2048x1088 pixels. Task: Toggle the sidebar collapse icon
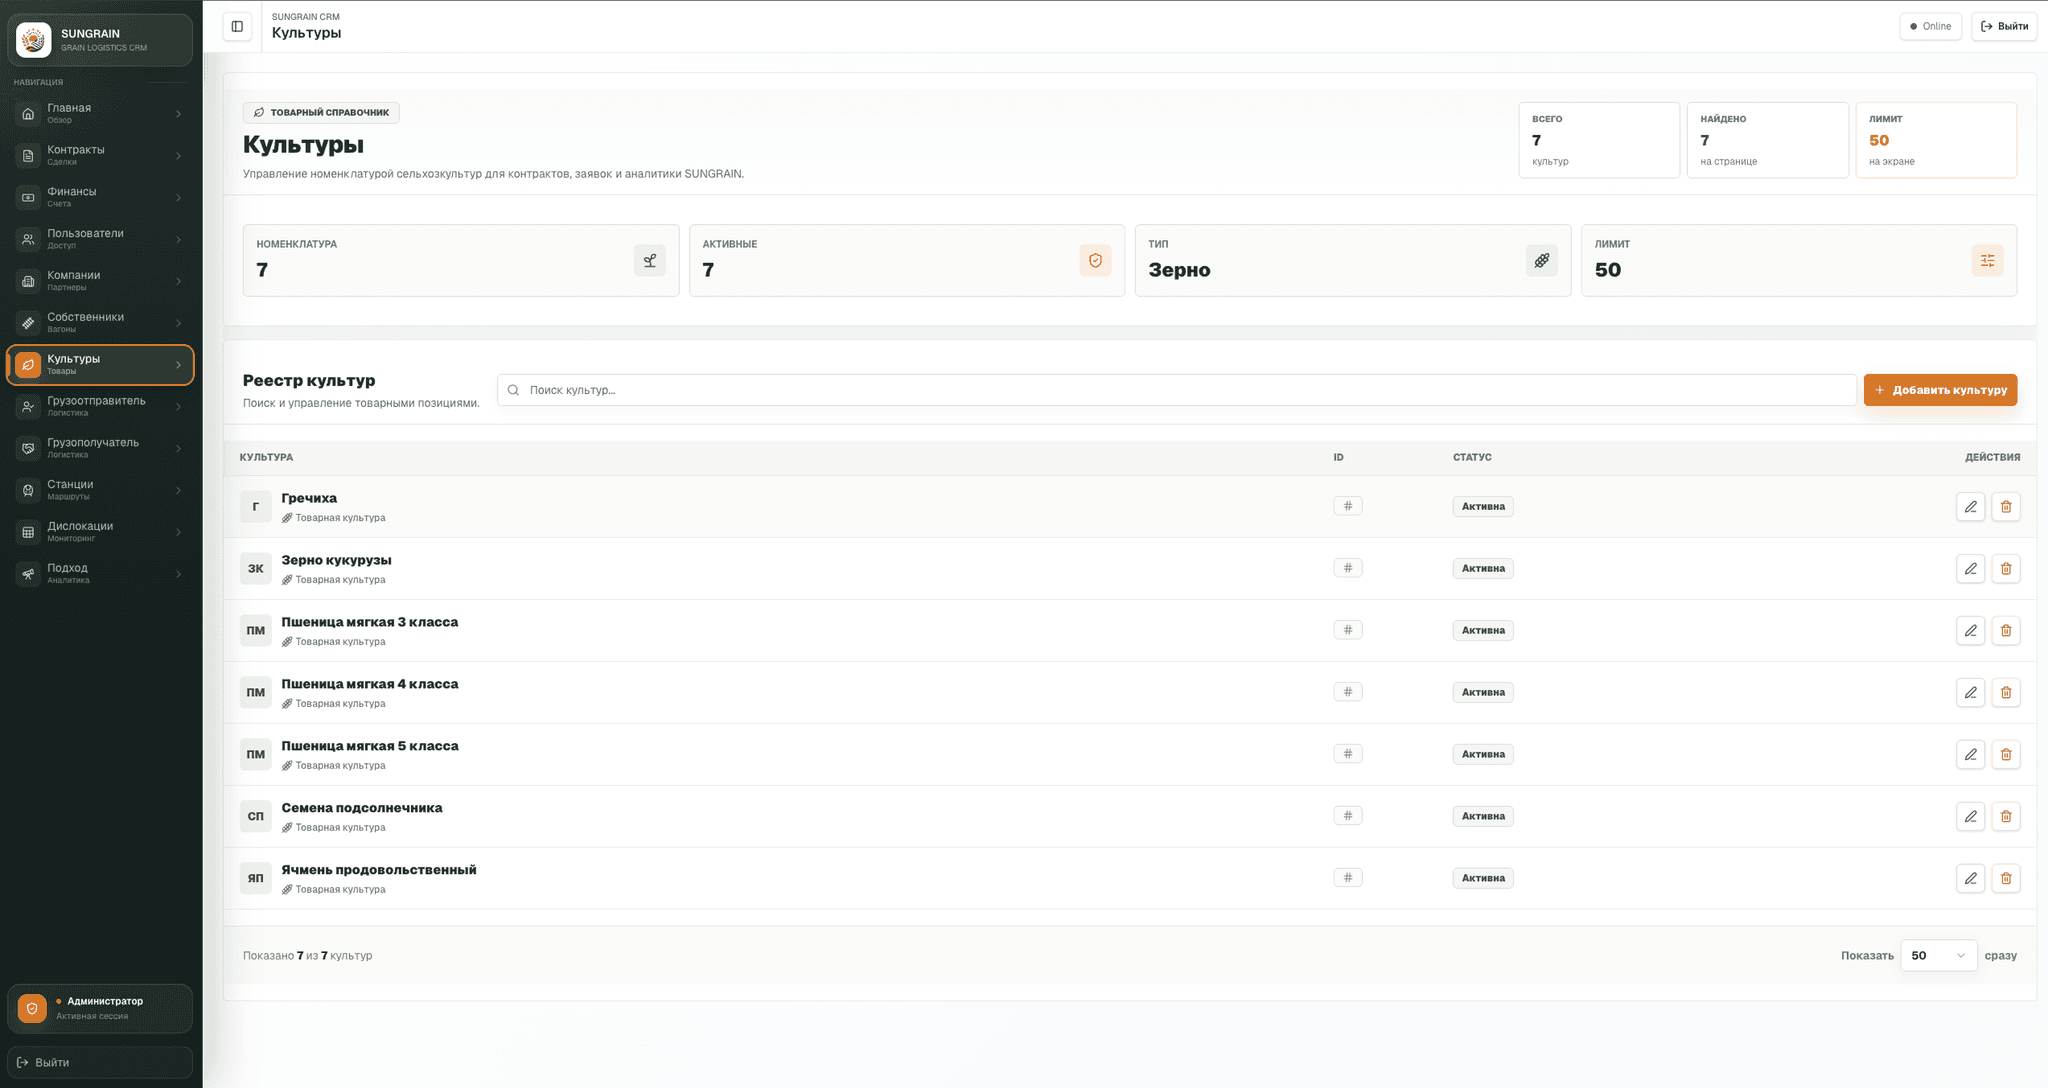[237, 27]
